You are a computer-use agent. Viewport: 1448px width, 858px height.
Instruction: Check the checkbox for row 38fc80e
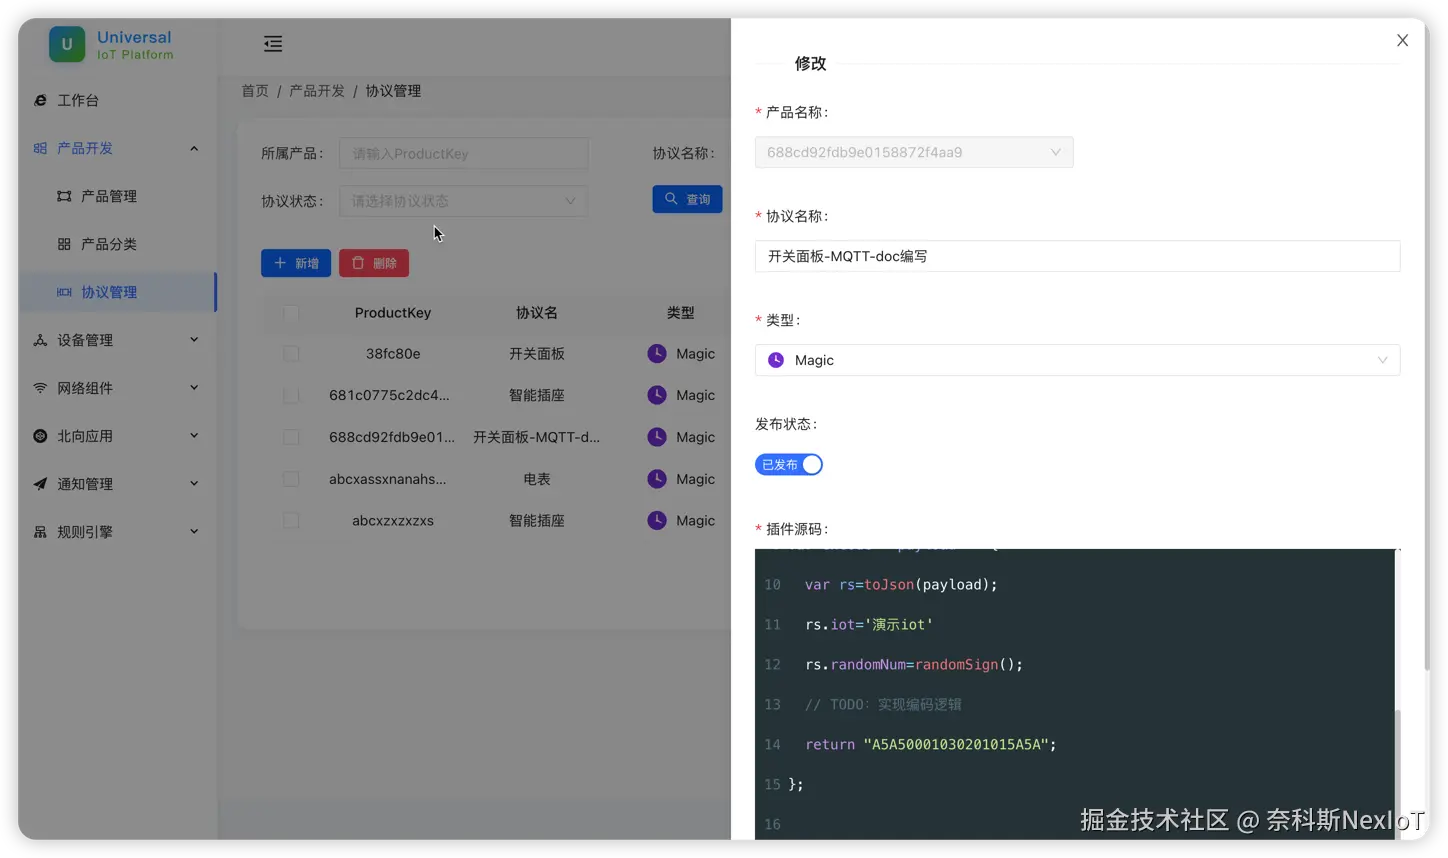(x=290, y=353)
